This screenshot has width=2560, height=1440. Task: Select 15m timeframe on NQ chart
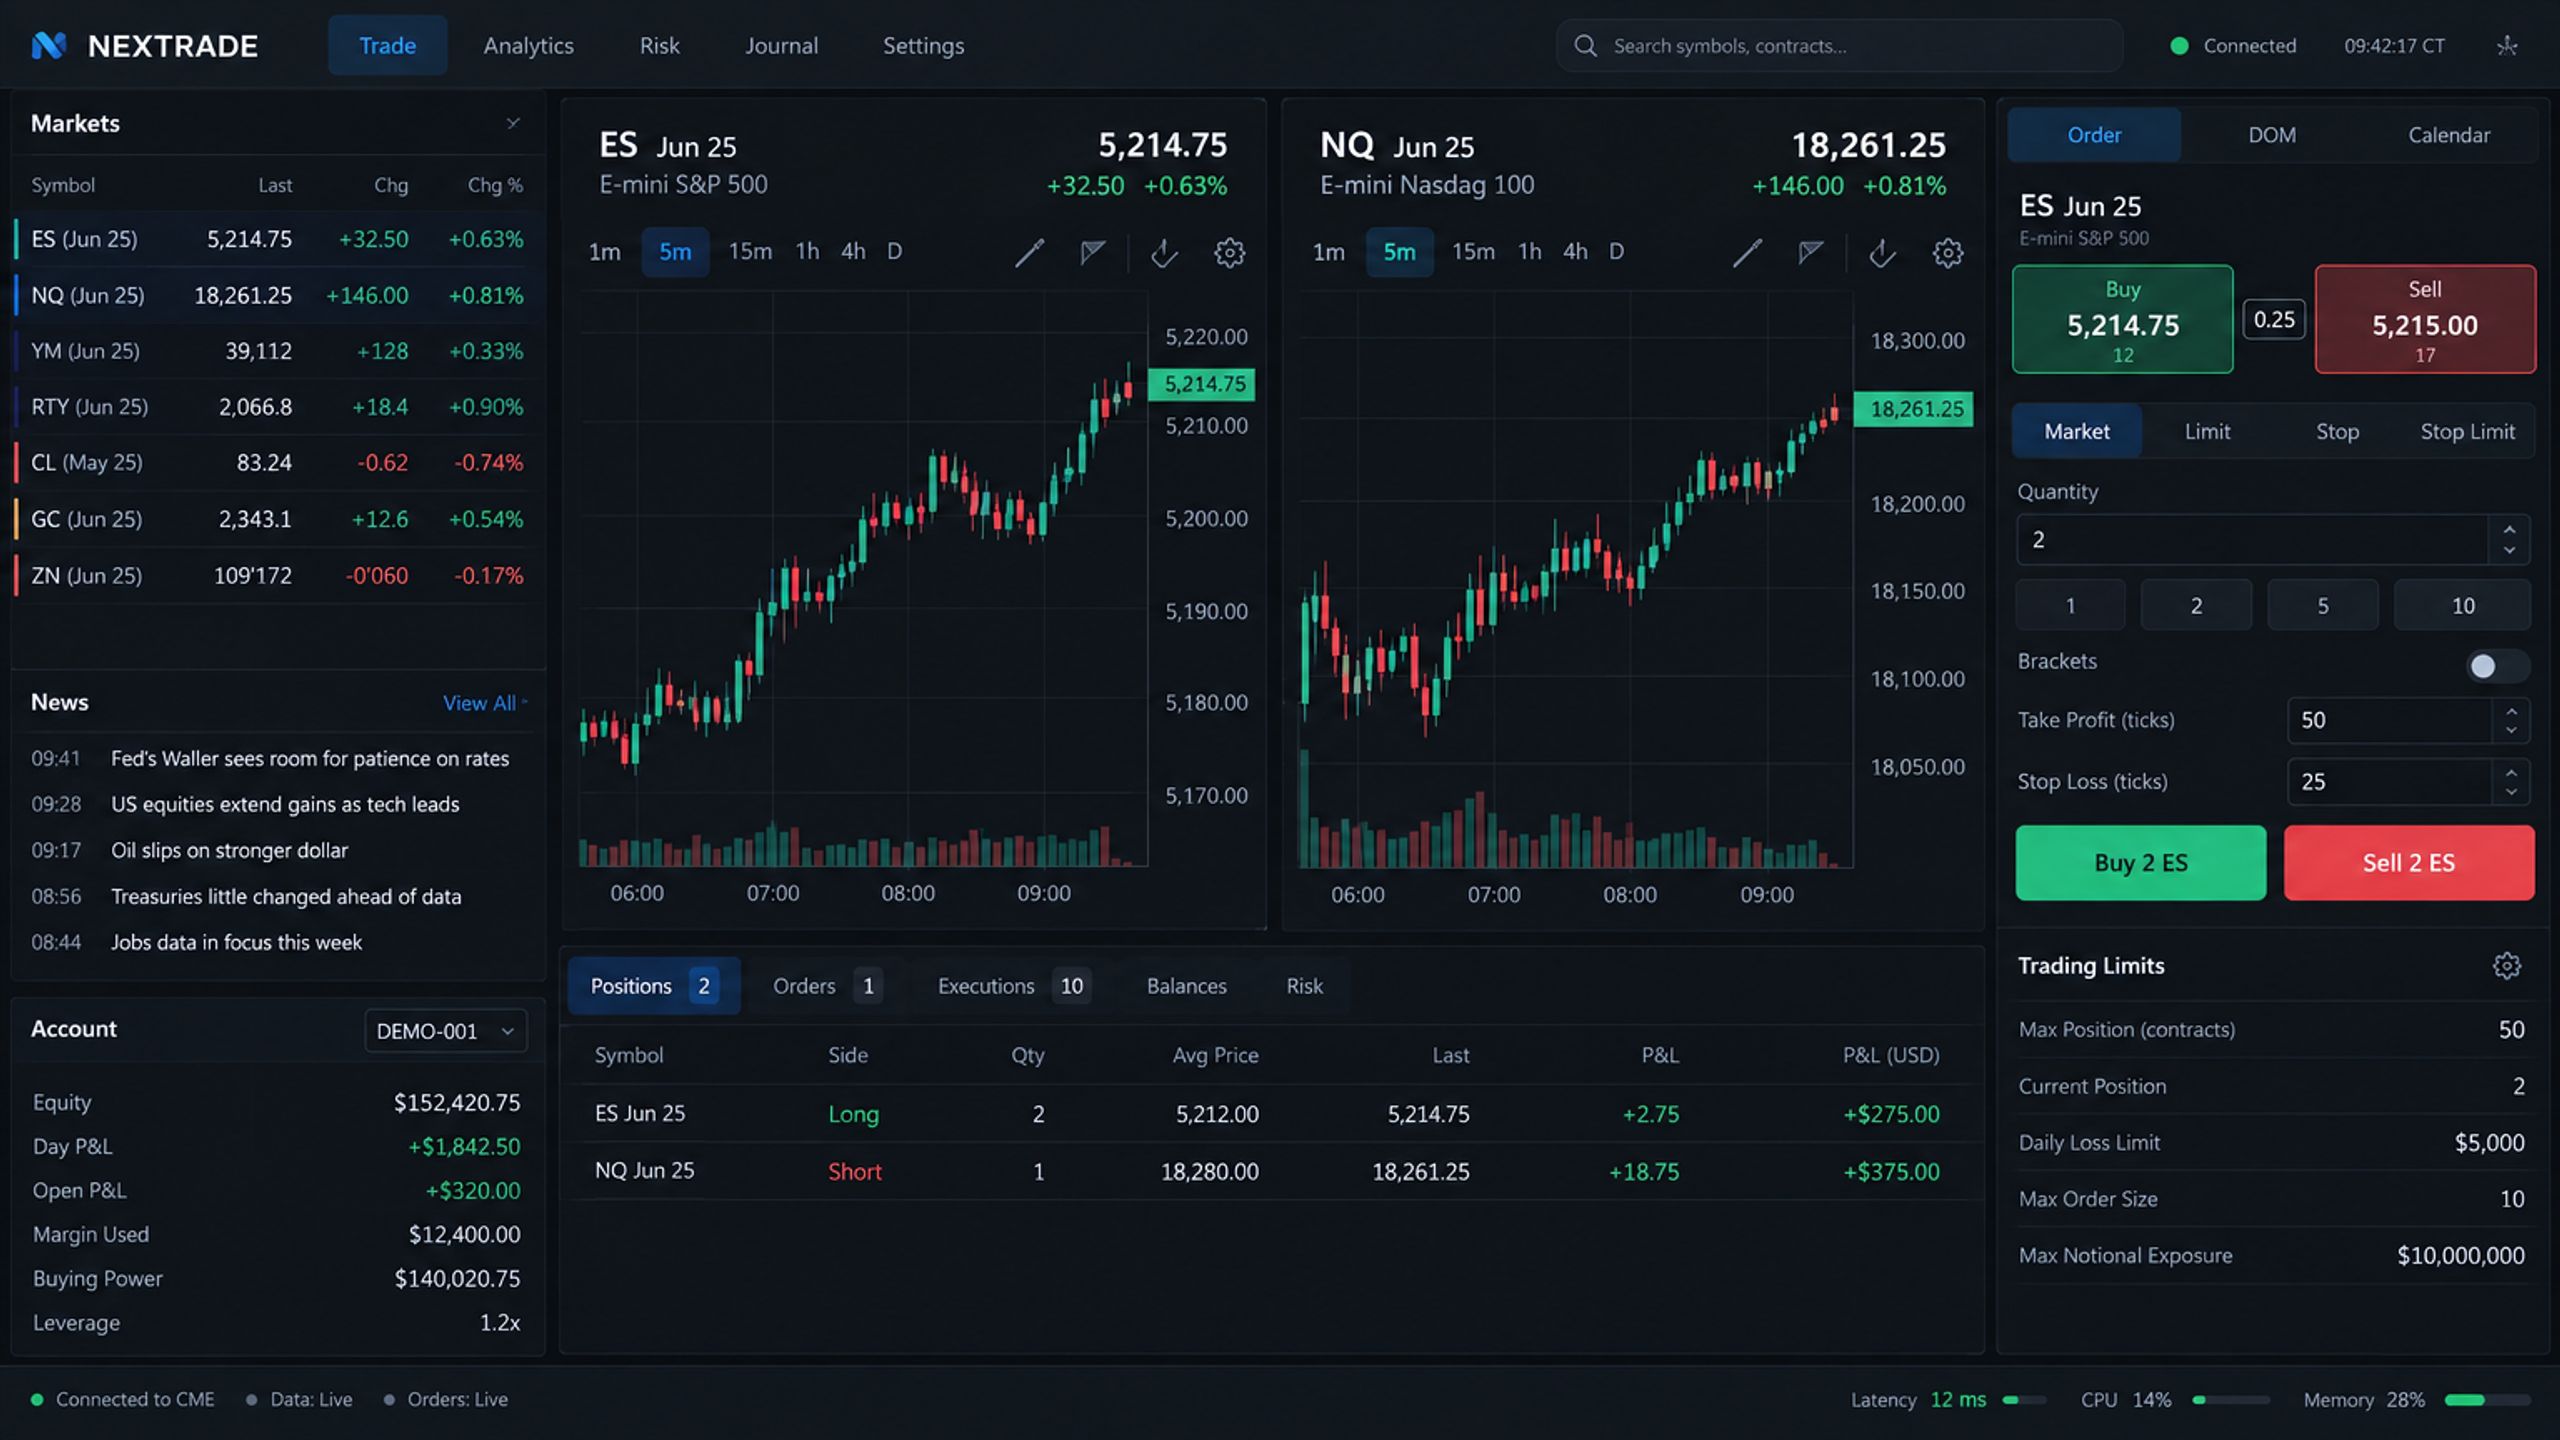coord(1473,252)
